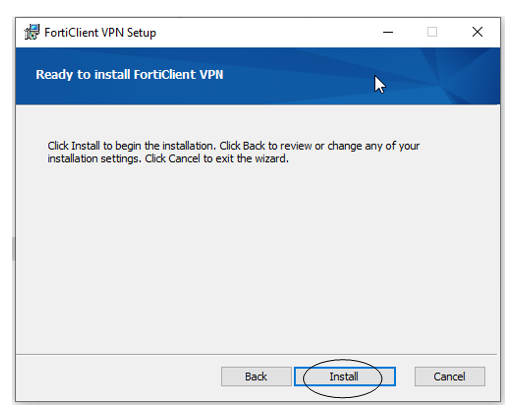Click the white arrow pointer in the banner
Image resolution: width=521 pixels, height=416 pixels.
379,85
